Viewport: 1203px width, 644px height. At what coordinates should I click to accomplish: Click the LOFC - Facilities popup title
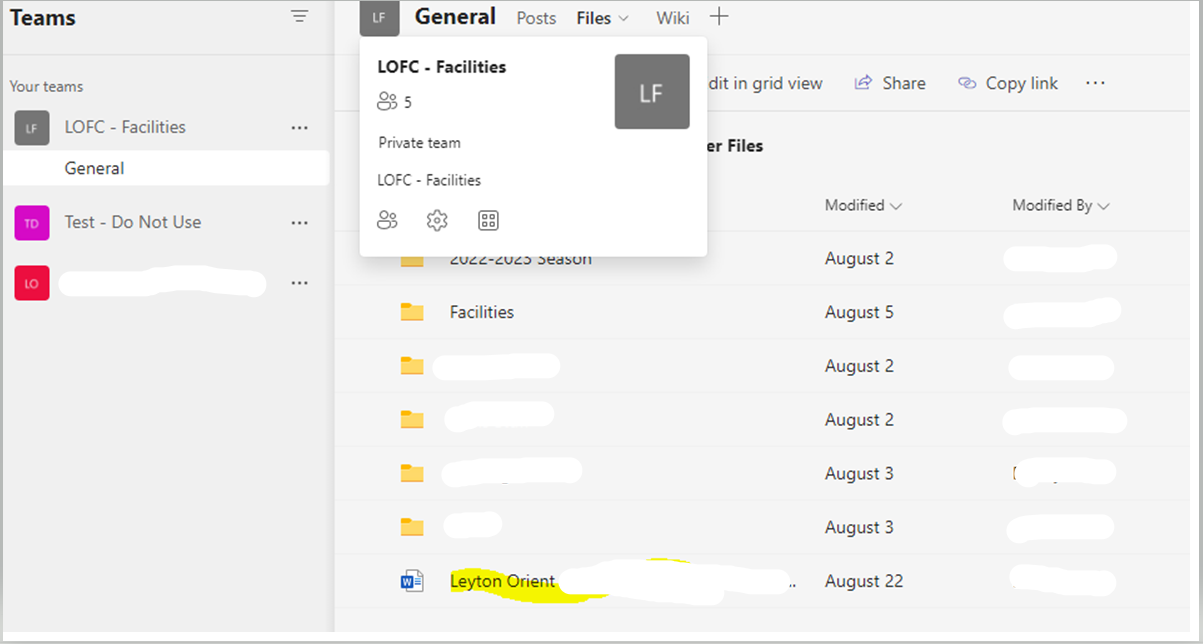pos(442,67)
